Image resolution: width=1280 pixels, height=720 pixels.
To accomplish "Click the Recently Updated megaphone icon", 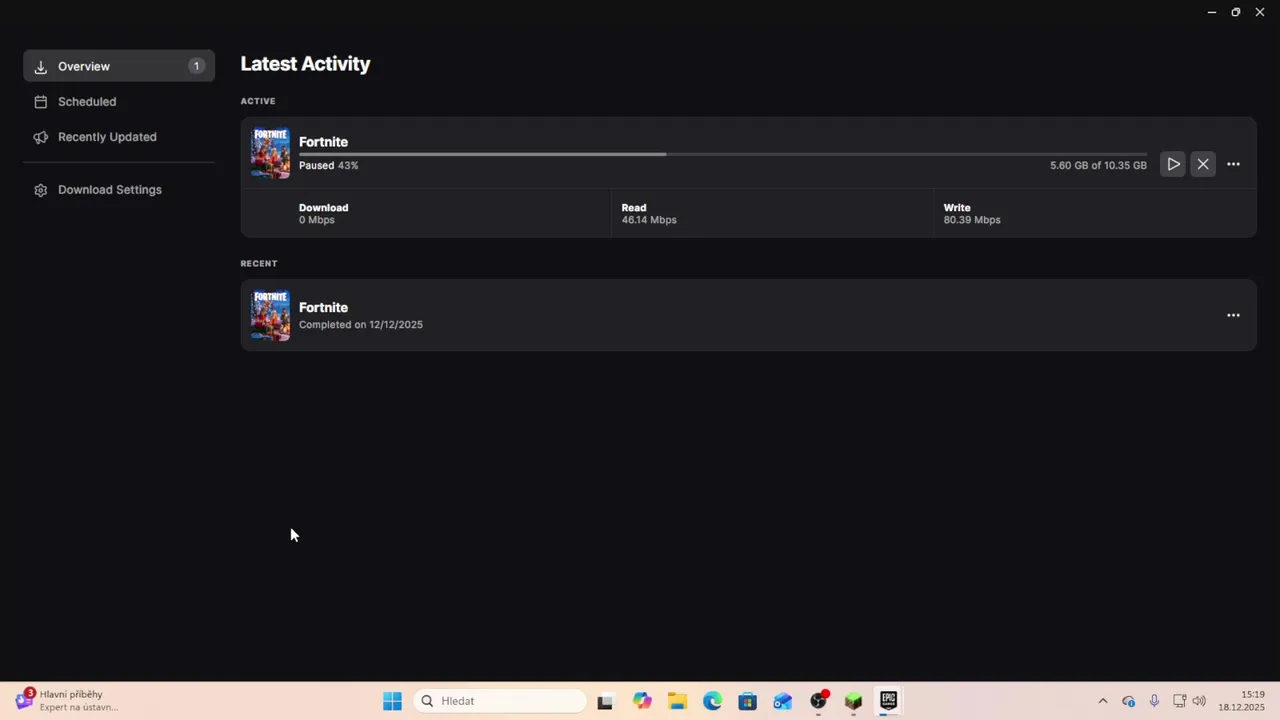I will click(x=41, y=137).
